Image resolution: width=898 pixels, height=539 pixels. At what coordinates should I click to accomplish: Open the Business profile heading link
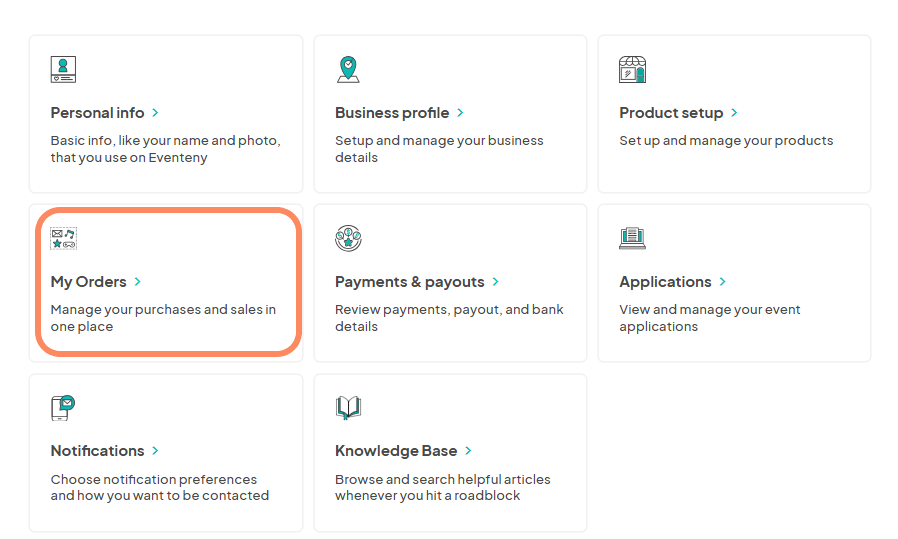coord(392,113)
